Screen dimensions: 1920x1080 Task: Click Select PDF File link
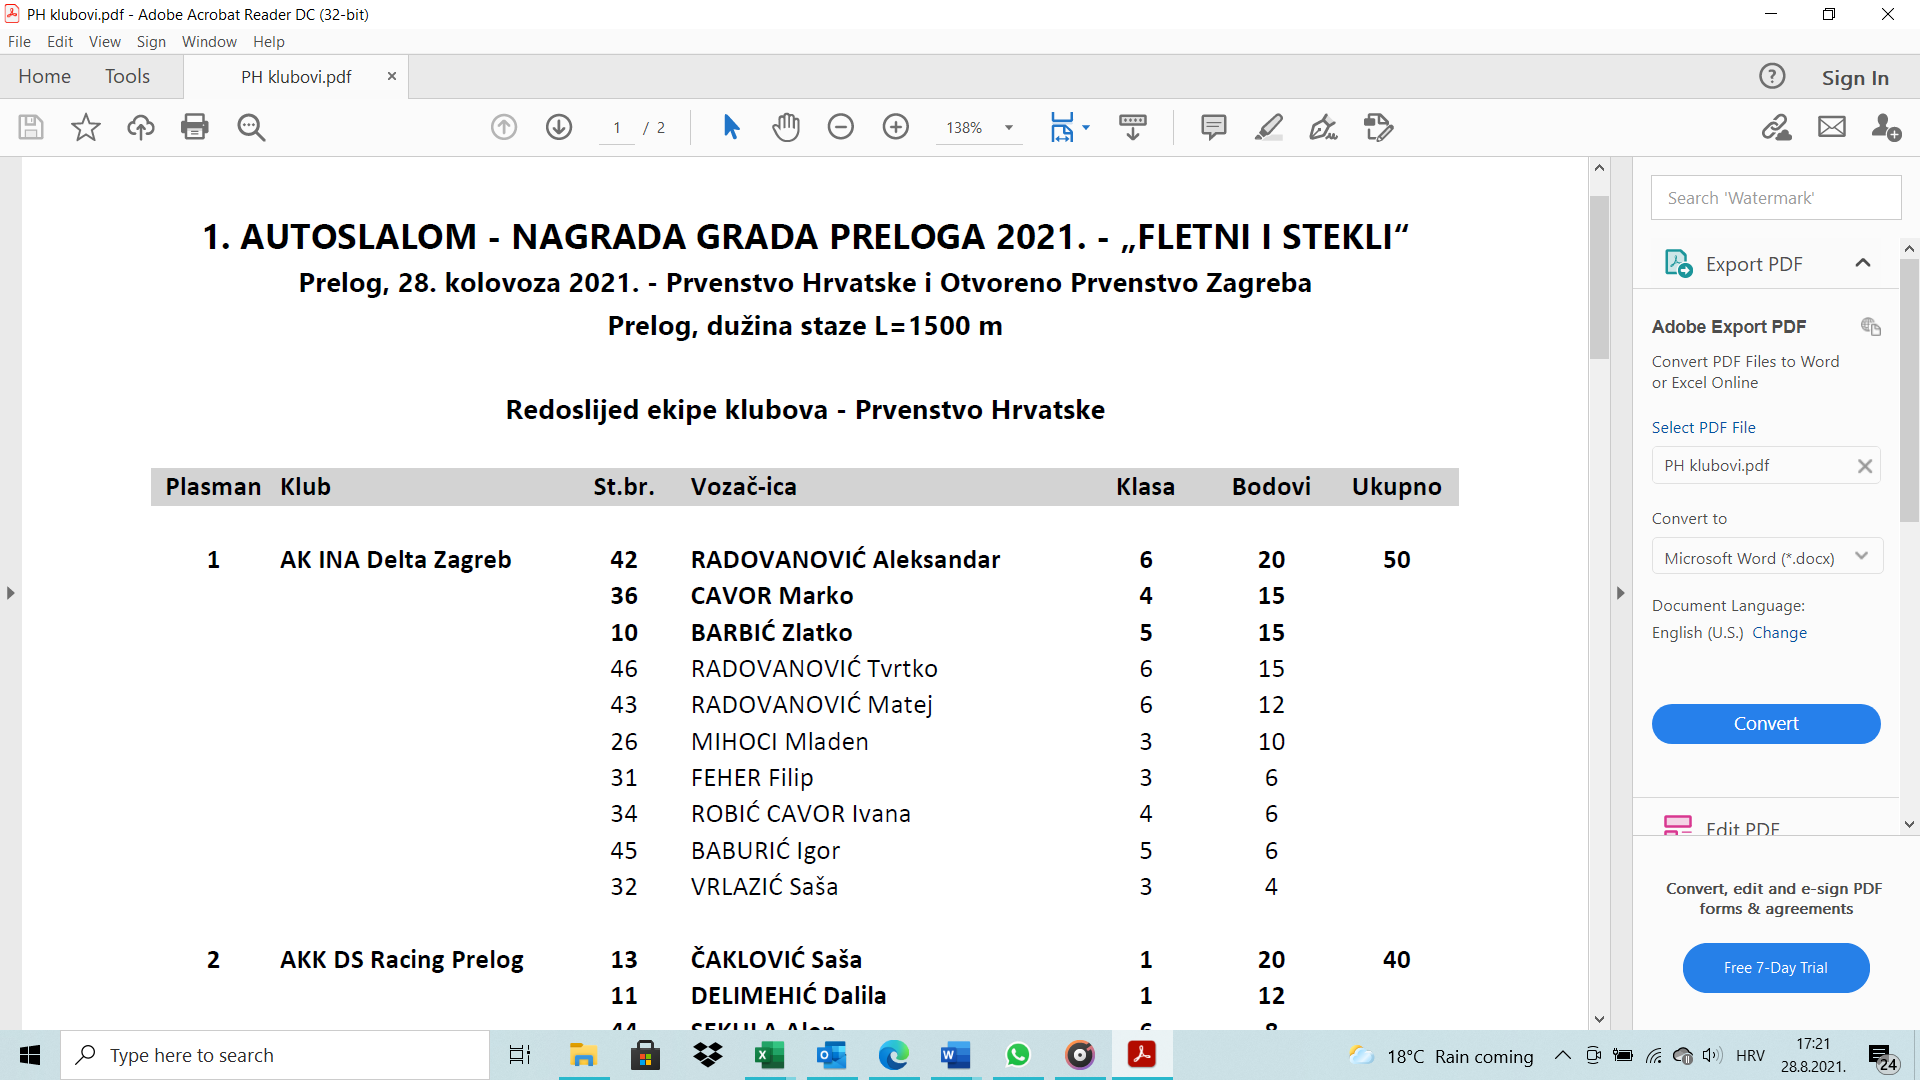coord(1703,427)
